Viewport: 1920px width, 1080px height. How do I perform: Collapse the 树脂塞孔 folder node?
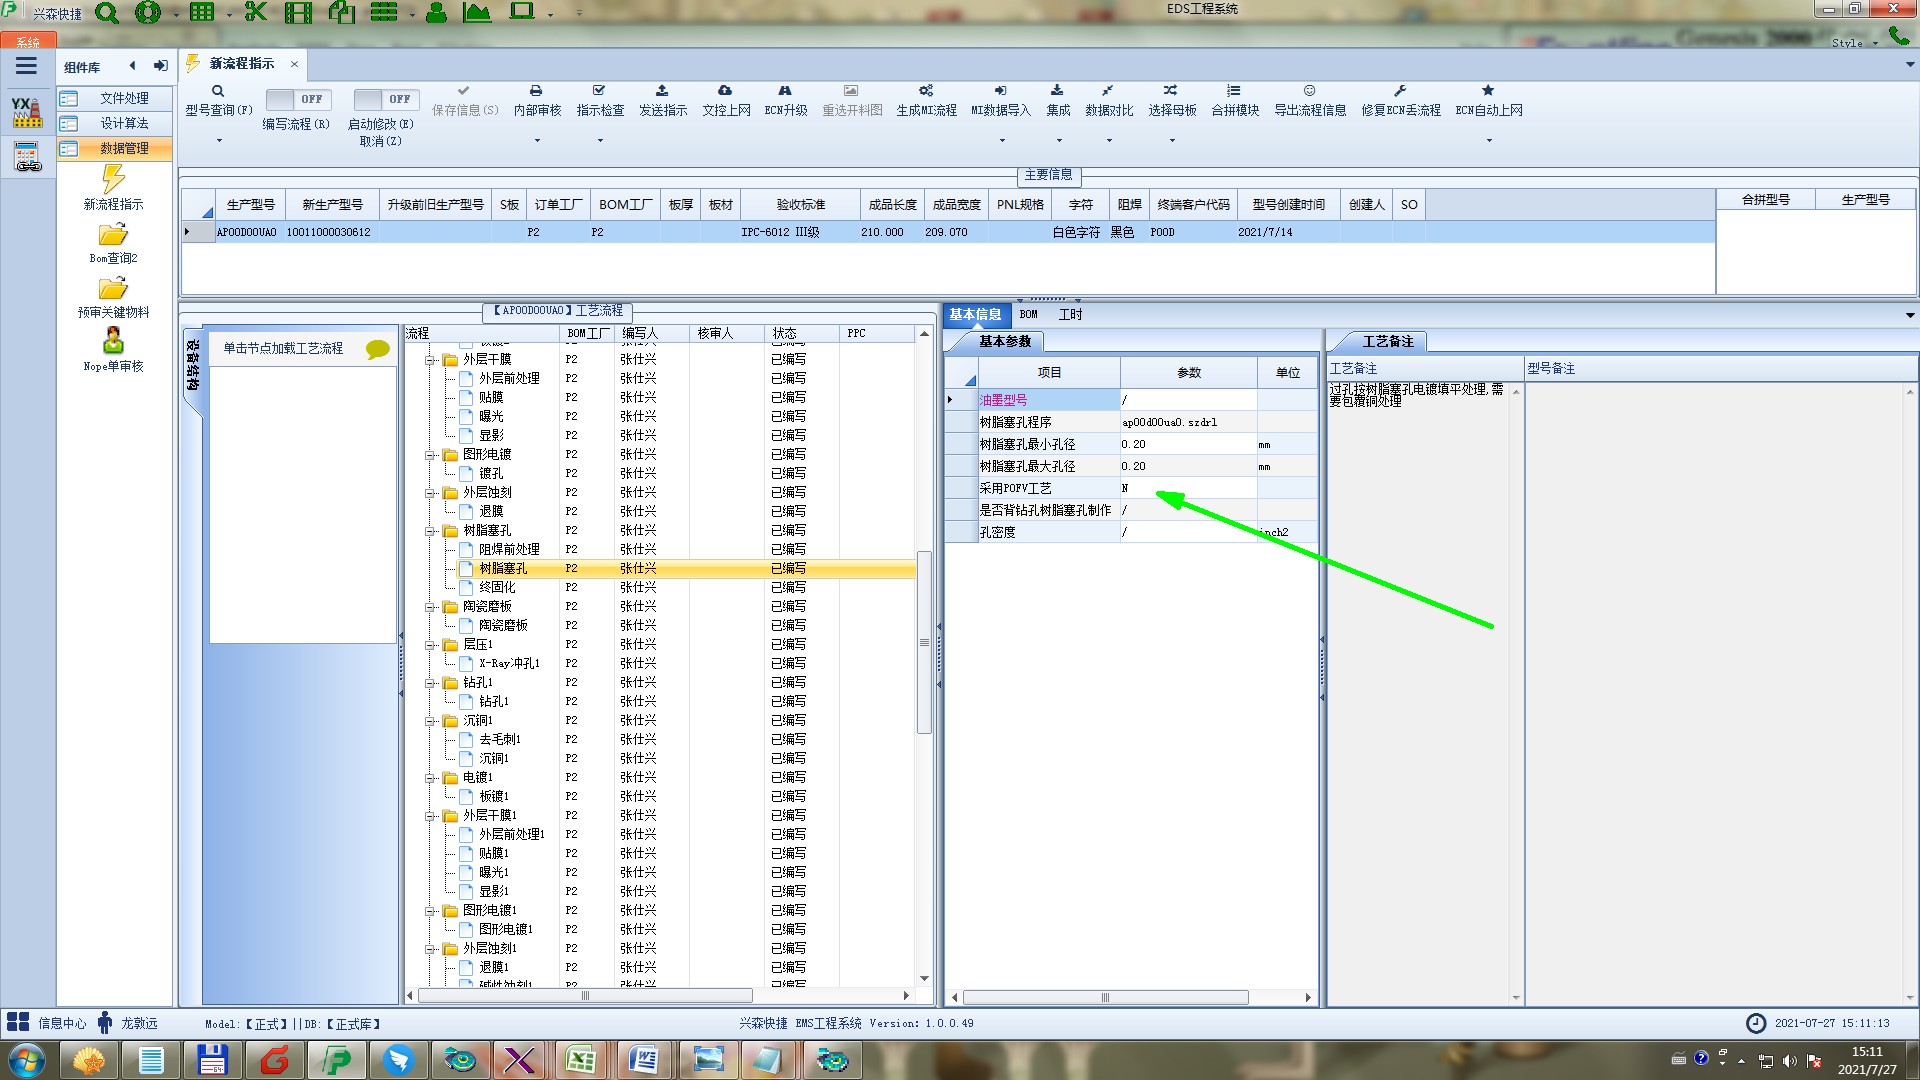pyautogui.click(x=430, y=531)
